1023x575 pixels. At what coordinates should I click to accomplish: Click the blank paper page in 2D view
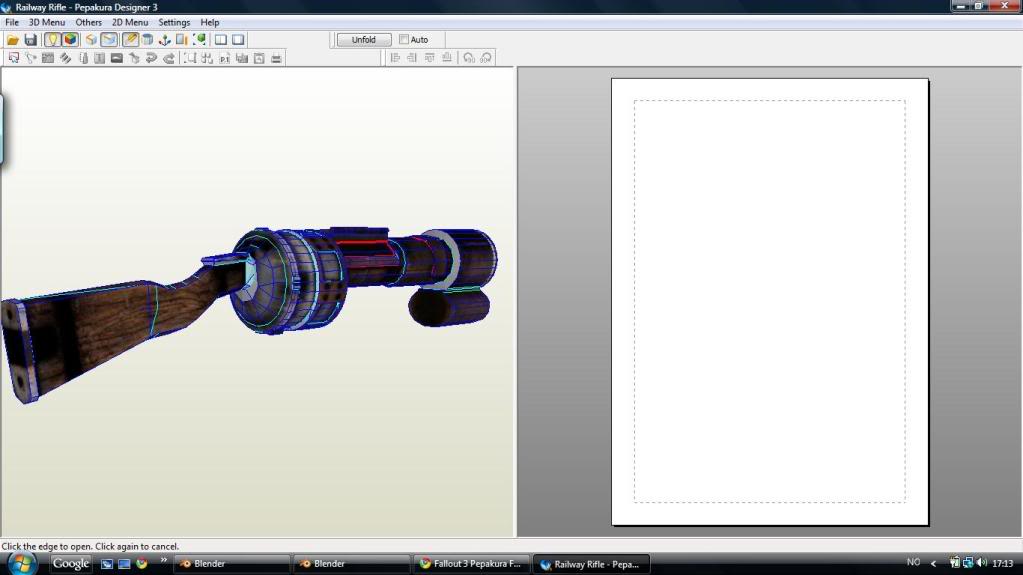point(770,302)
